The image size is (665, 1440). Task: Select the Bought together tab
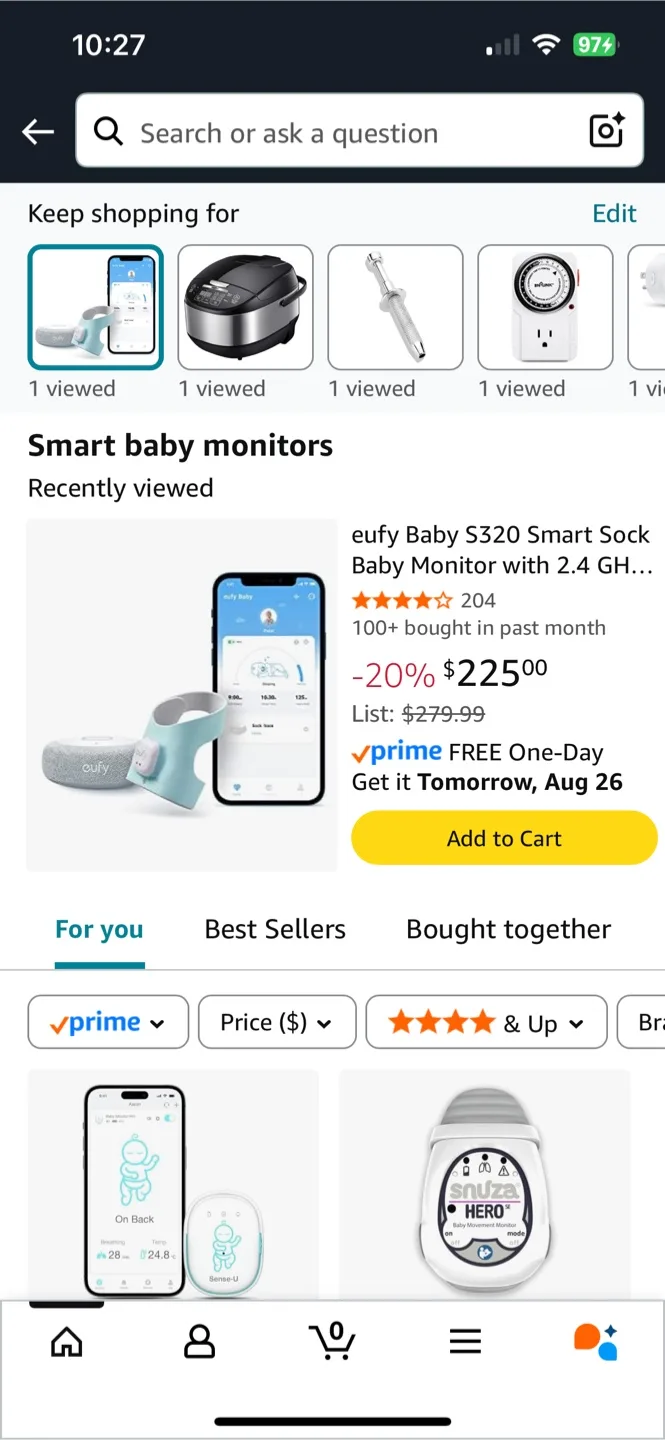click(x=508, y=929)
